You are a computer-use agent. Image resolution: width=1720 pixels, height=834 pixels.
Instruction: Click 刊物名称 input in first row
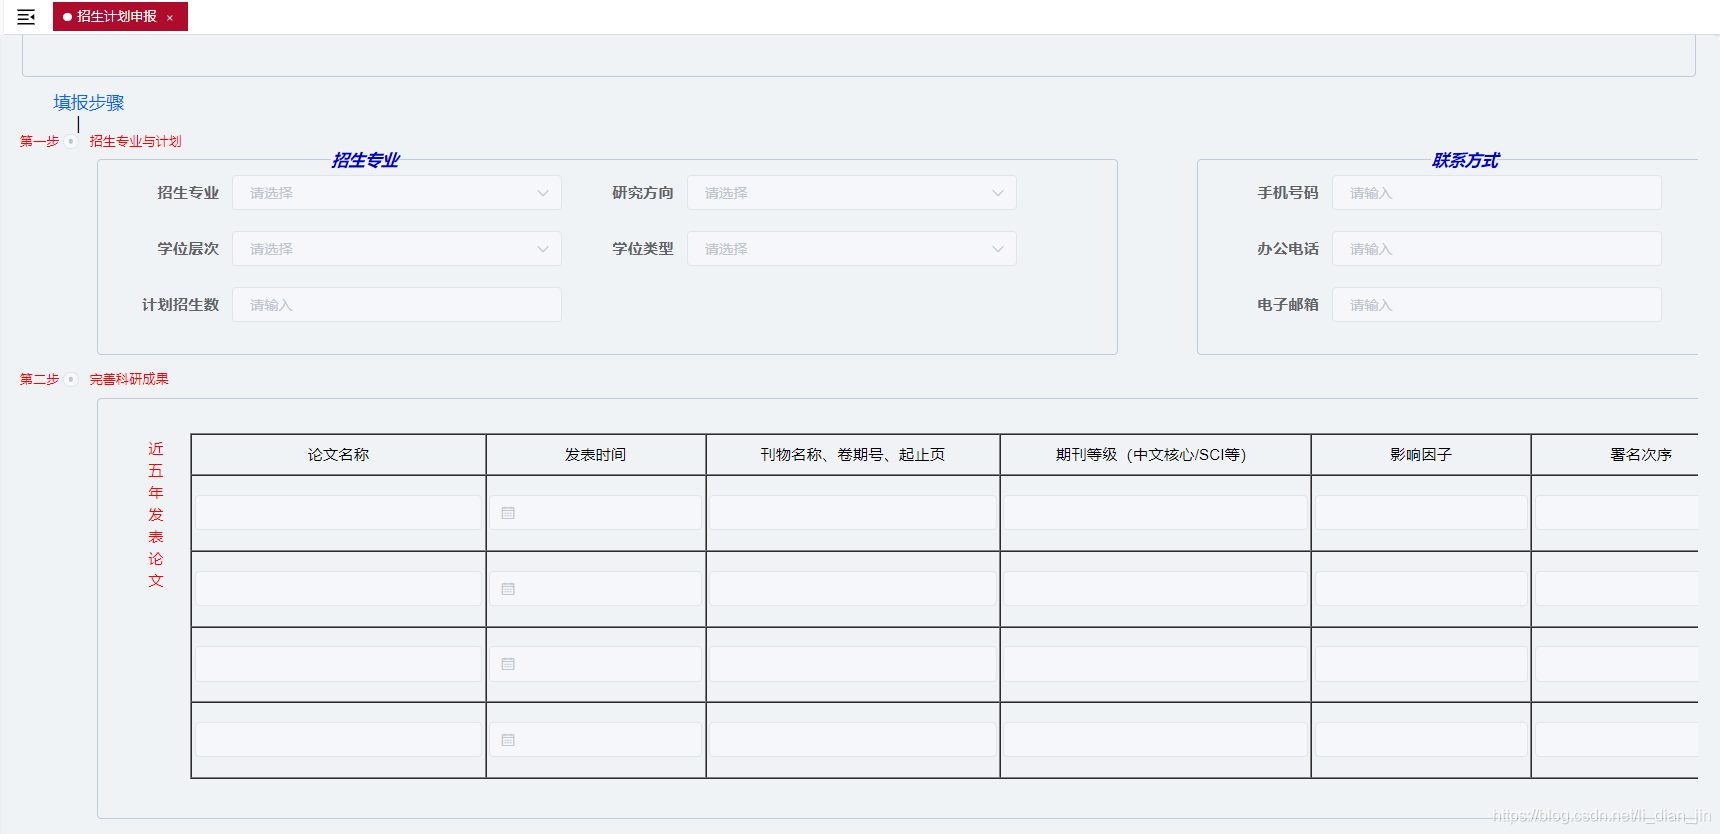[x=853, y=513]
